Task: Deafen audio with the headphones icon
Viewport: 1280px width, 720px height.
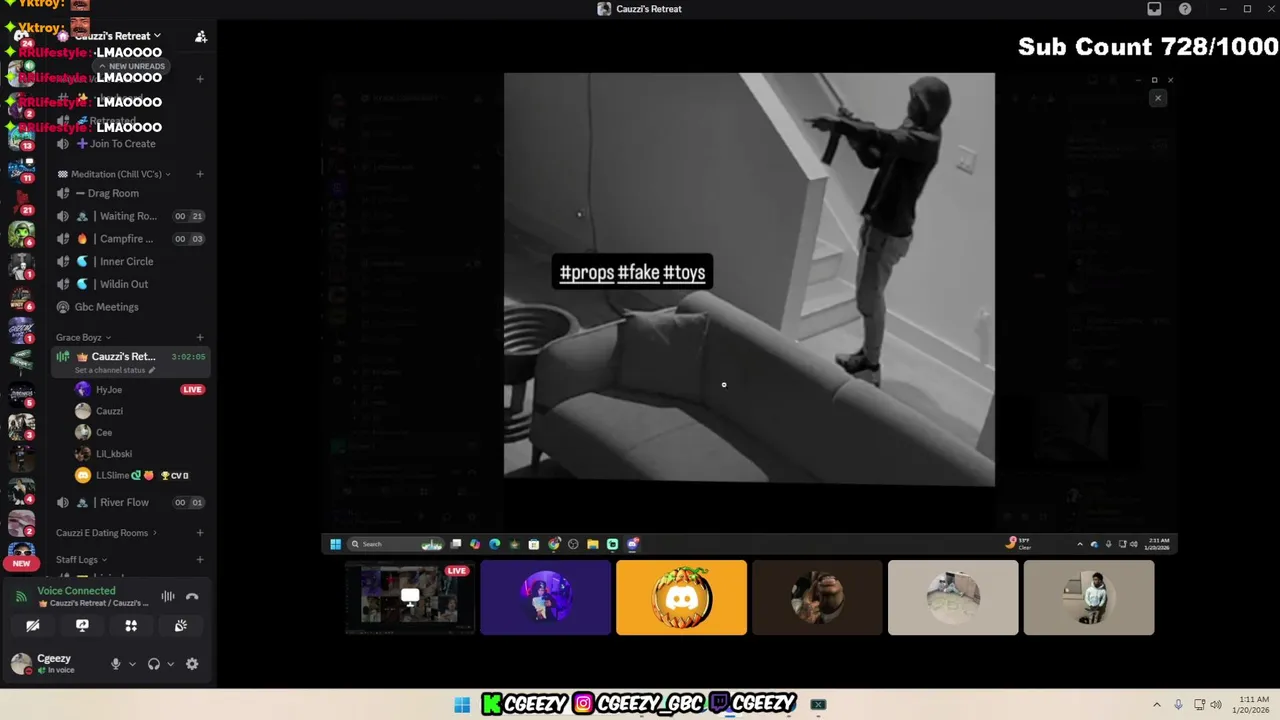Action: [154, 664]
